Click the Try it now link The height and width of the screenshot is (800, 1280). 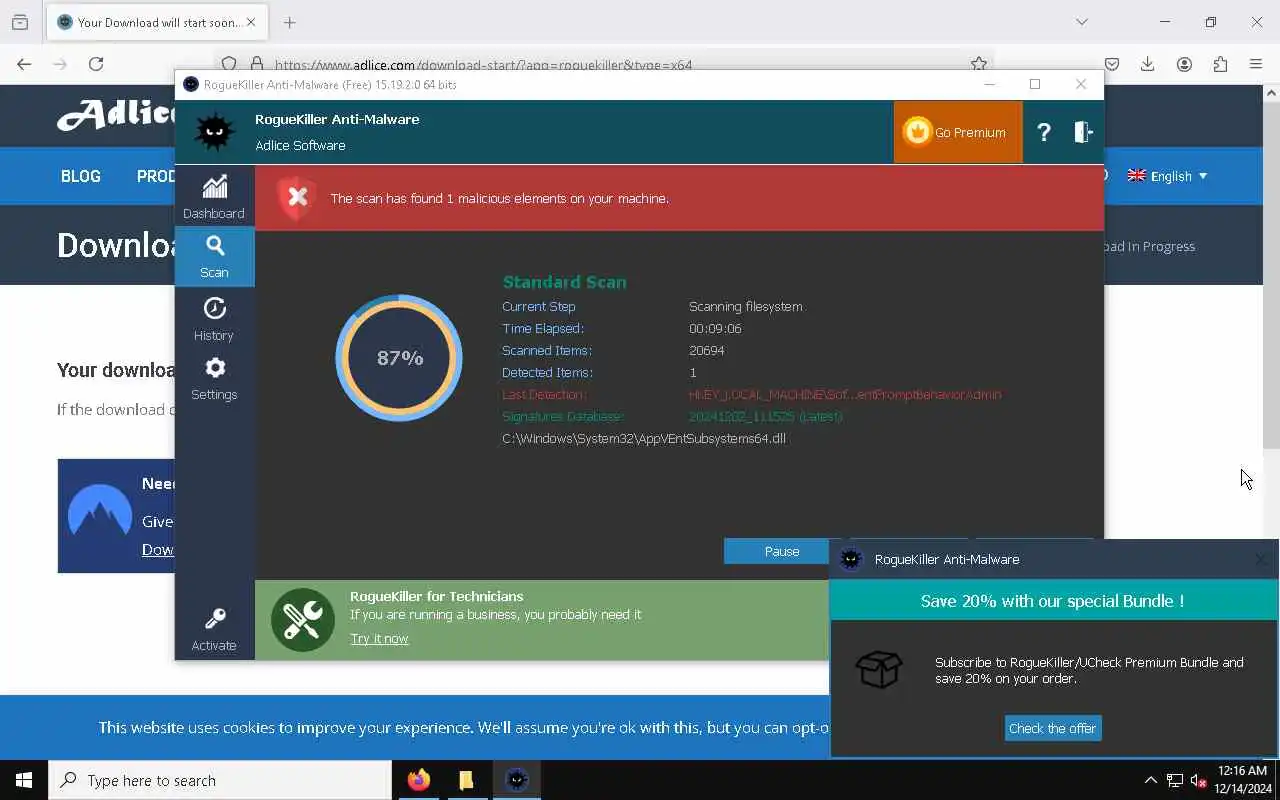pyautogui.click(x=379, y=638)
